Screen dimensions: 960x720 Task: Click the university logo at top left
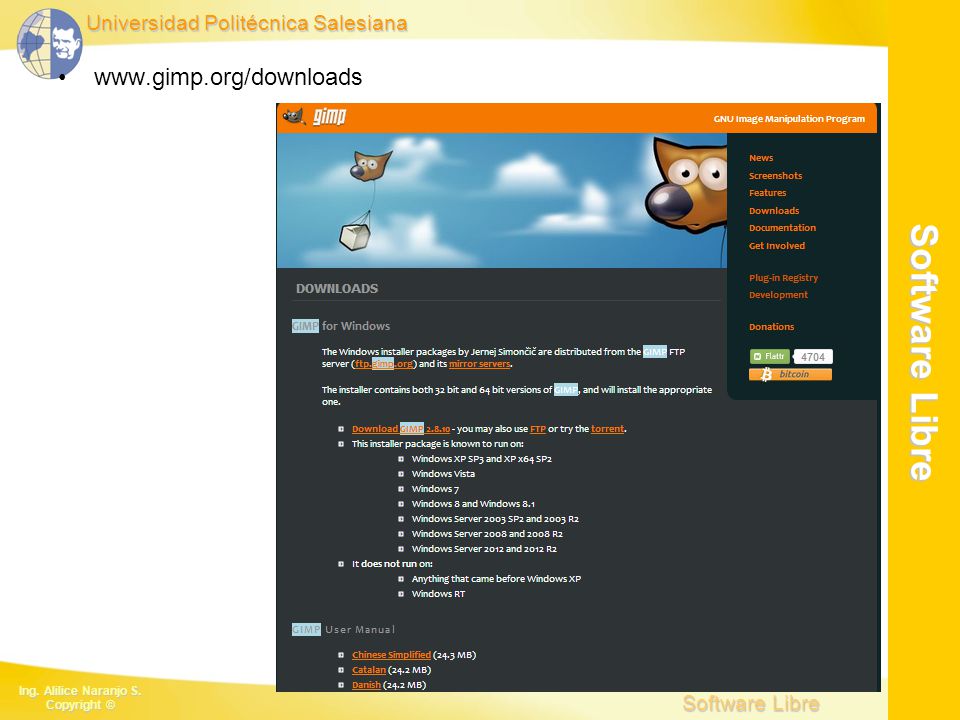tap(49, 43)
